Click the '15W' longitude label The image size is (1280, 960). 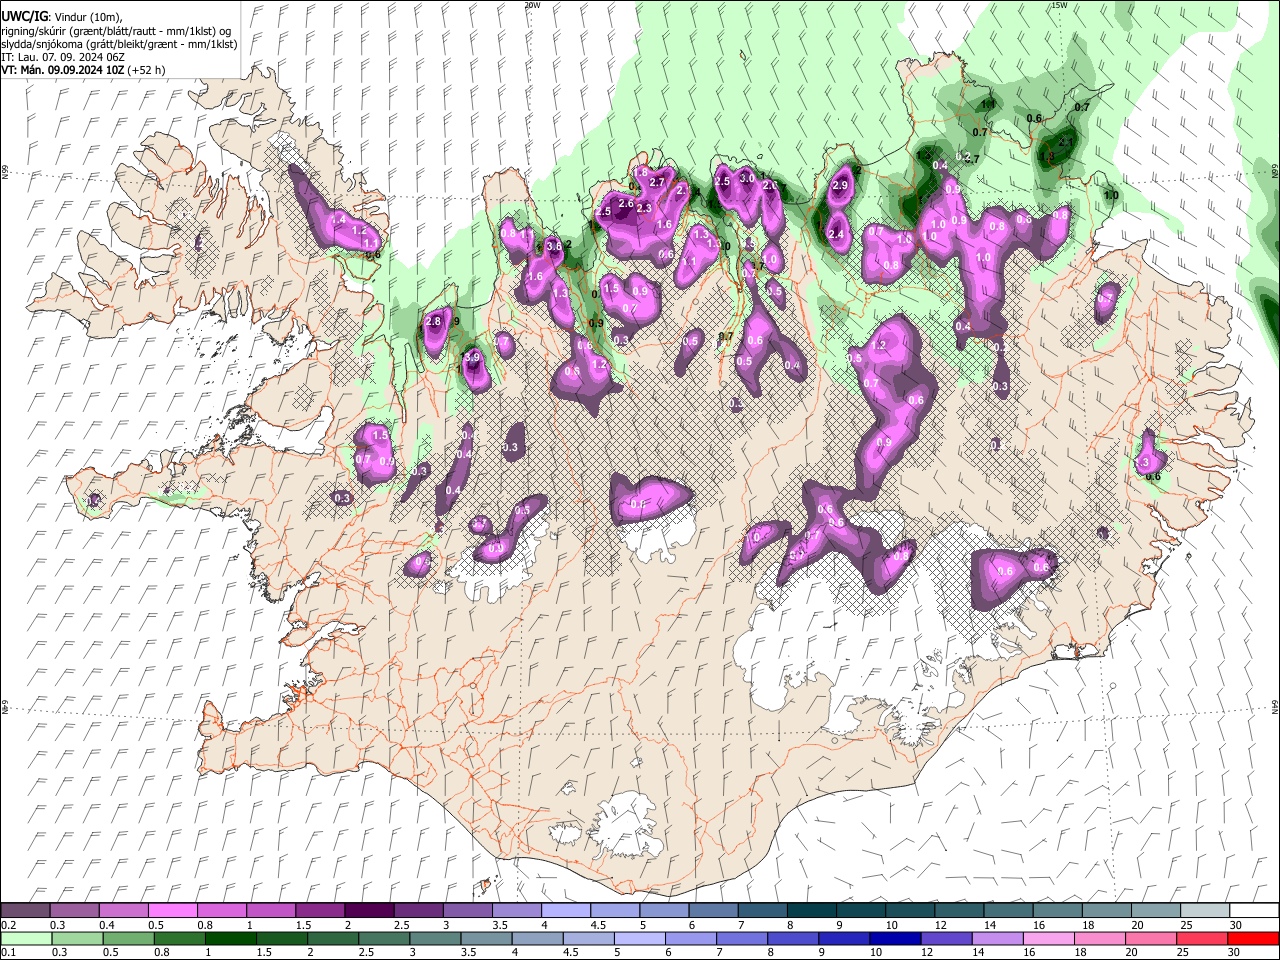point(1060,5)
